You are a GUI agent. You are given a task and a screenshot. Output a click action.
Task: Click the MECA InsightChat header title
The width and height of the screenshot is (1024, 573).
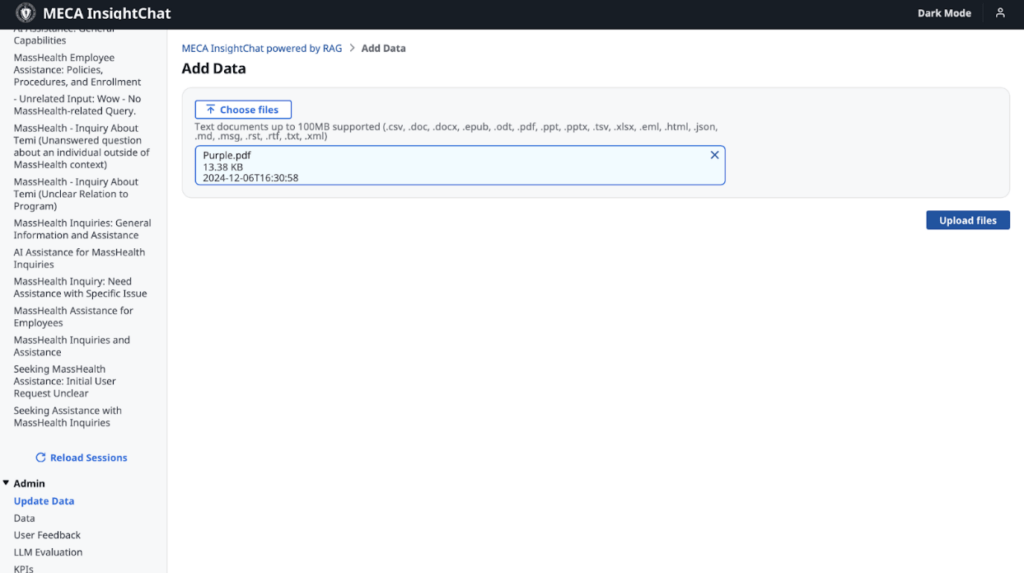point(106,13)
